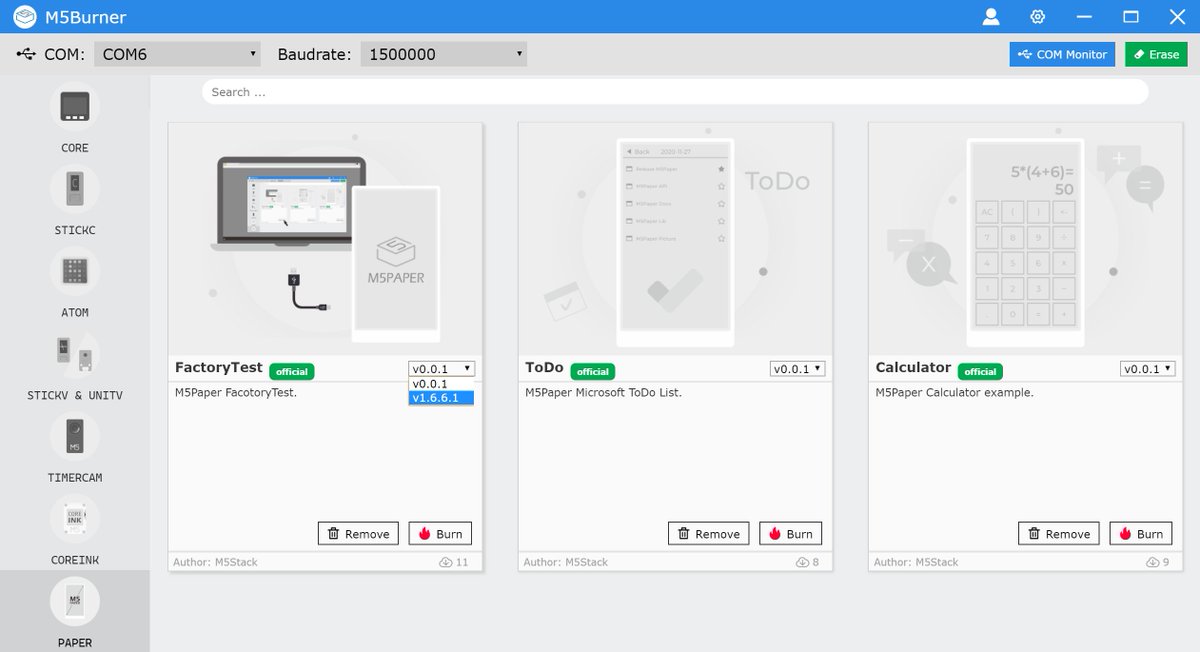
Task: Remove the FactoryTest firmware
Action: coord(358,534)
